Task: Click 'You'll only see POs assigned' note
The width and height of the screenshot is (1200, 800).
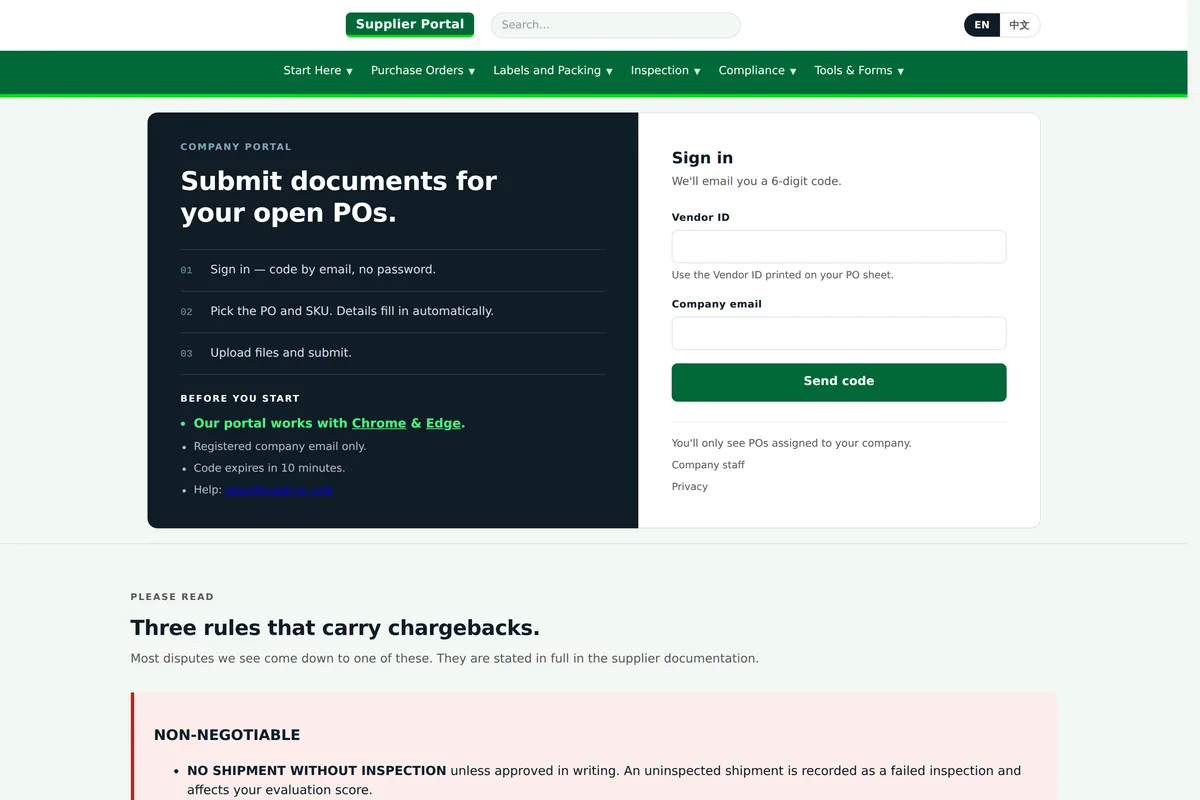Action: point(792,443)
